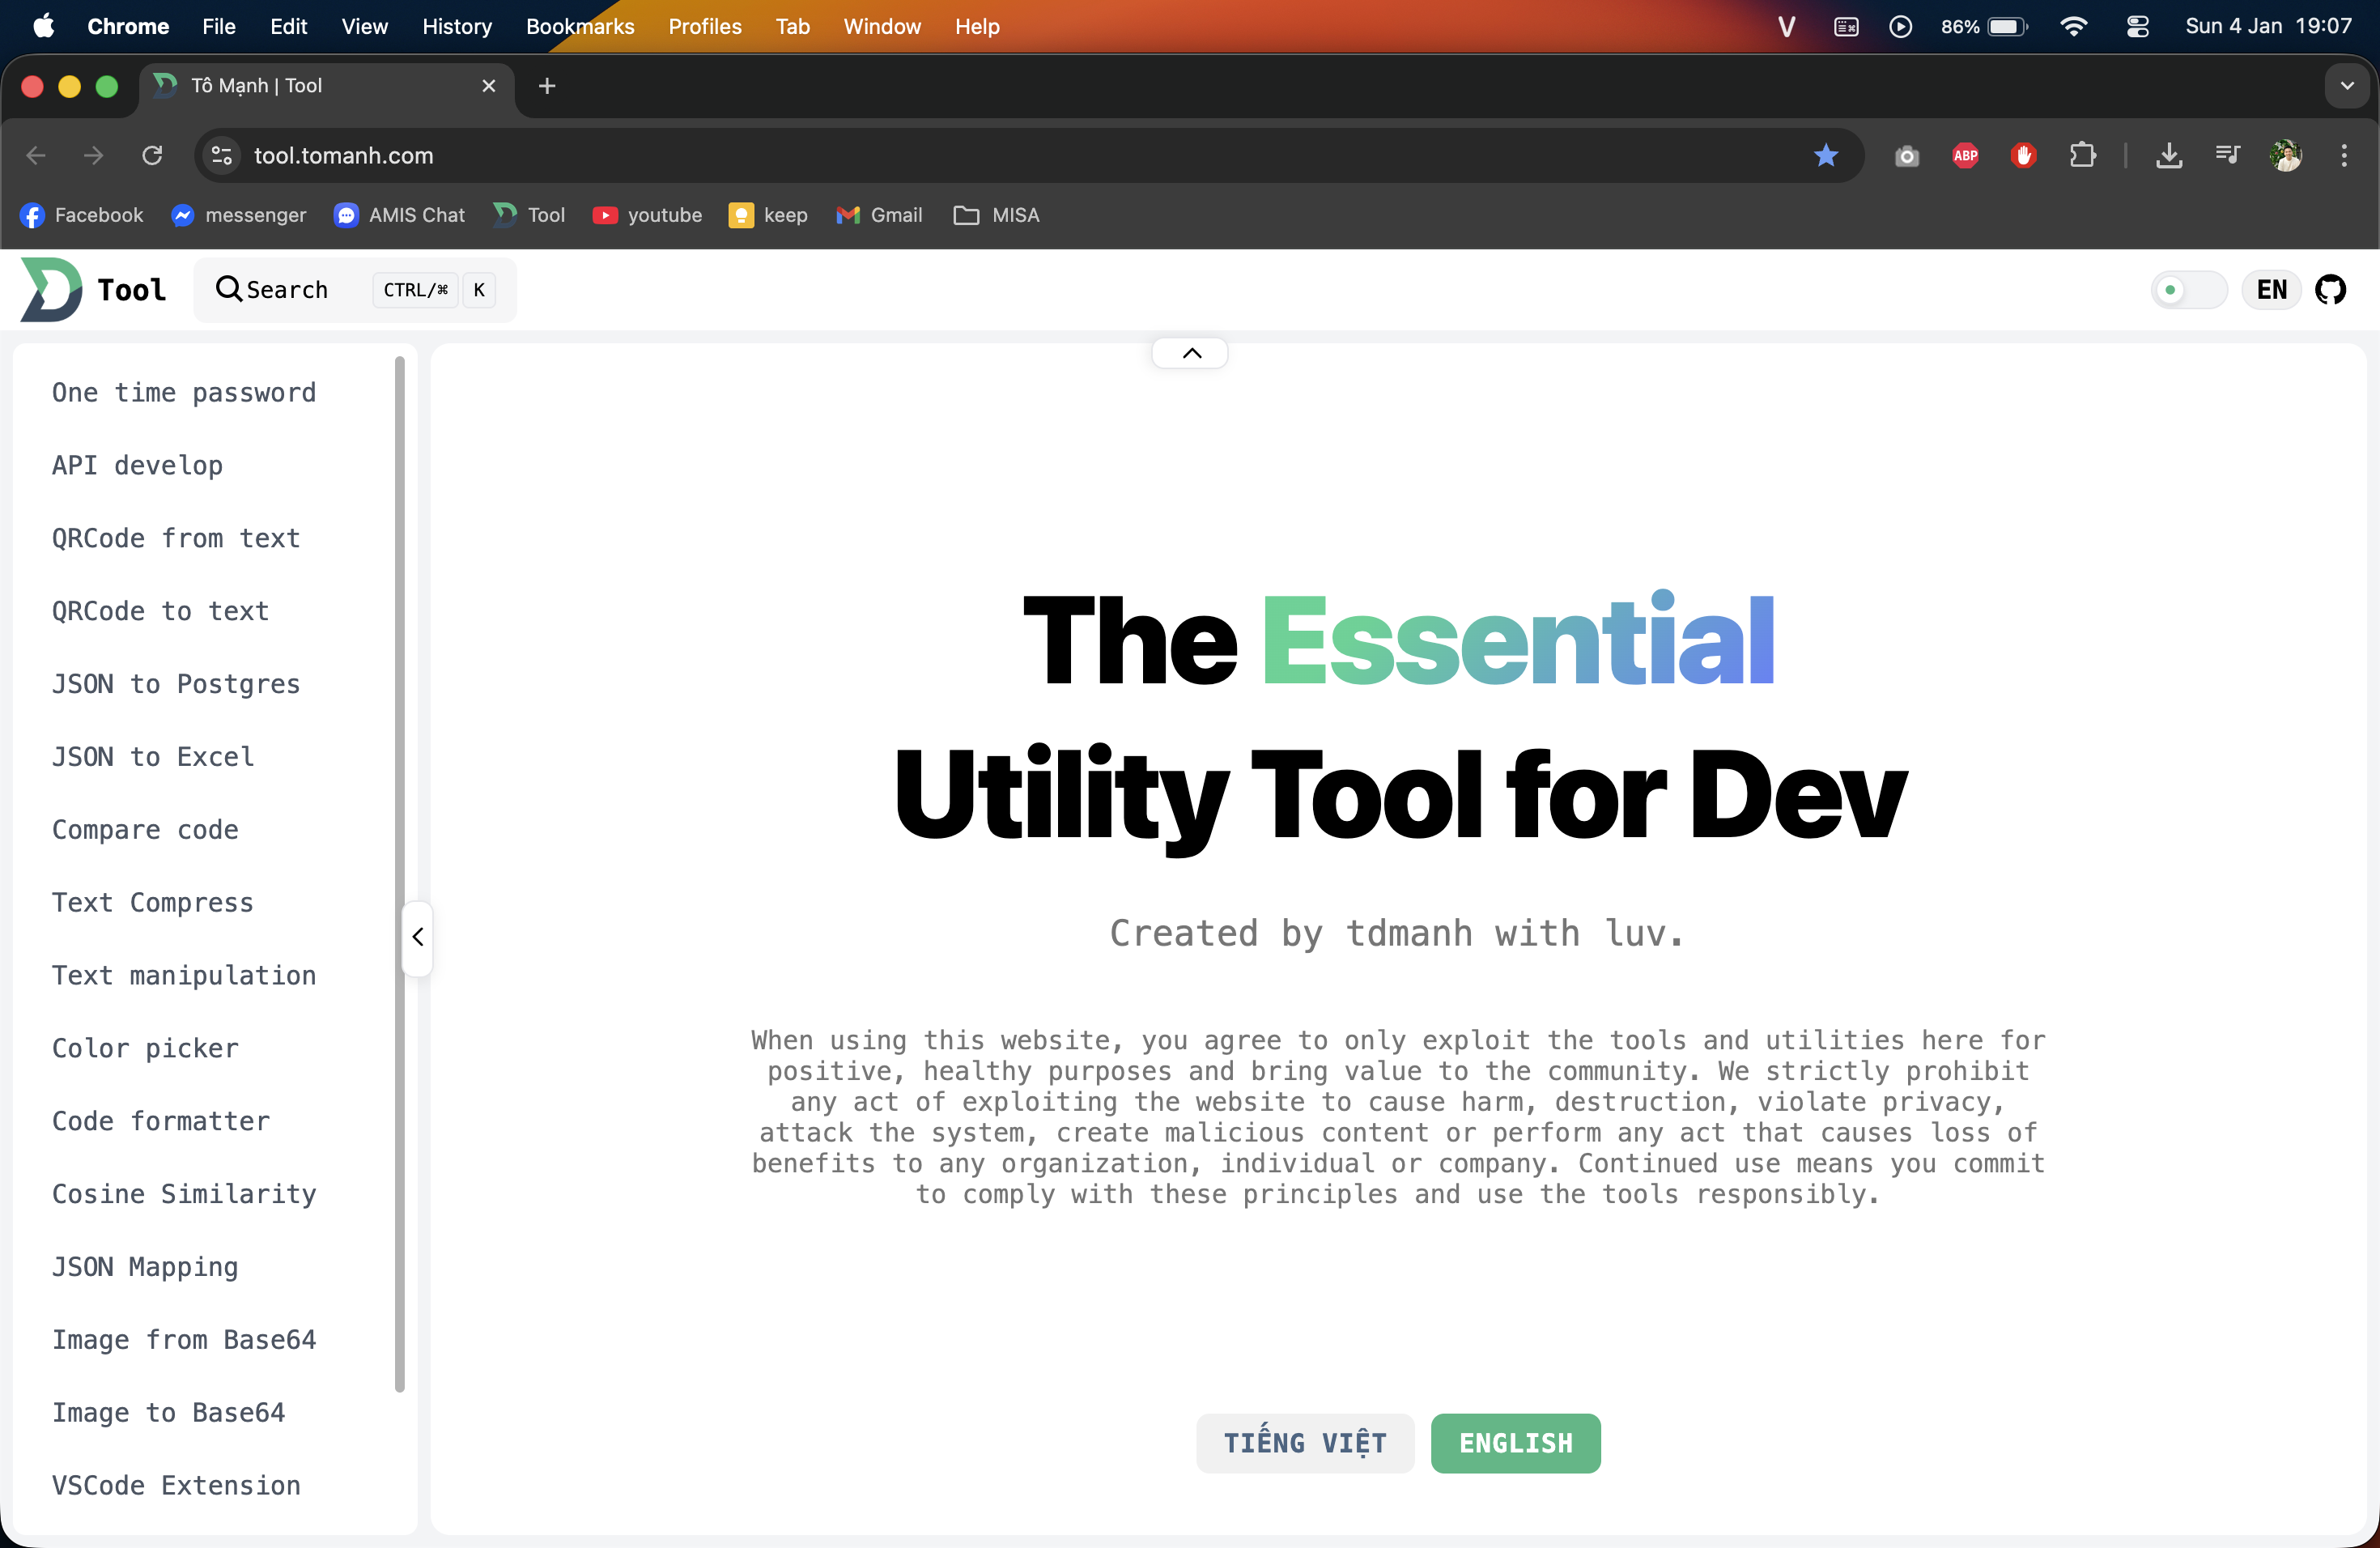Image resolution: width=2380 pixels, height=1548 pixels.
Task: Open macOS Control Center in the menu bar
Action: pyautogui.click(x=2137, y=26)
